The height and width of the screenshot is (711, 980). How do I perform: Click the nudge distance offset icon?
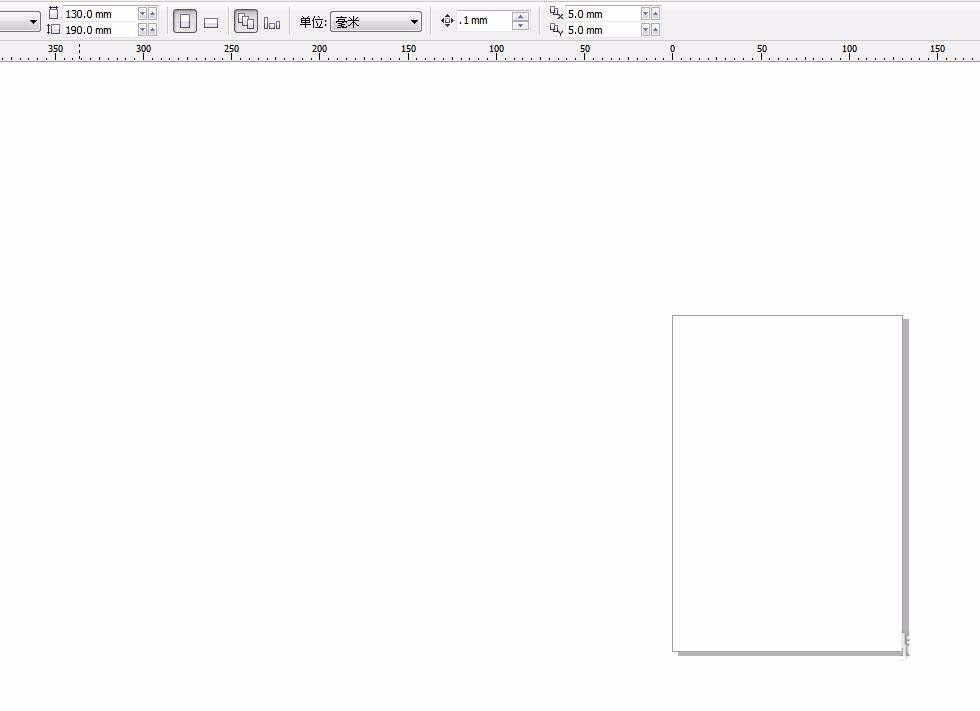coord(446,20)
